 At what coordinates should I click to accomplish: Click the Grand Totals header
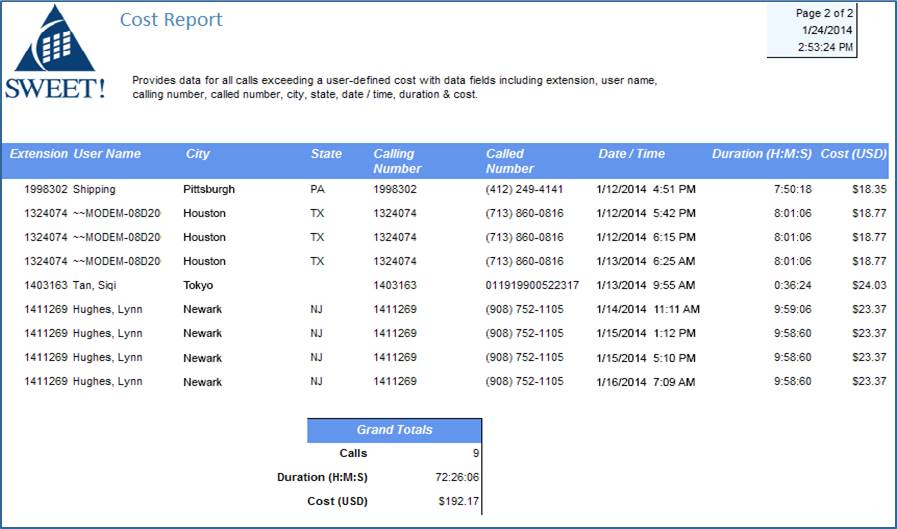(394, 430)
